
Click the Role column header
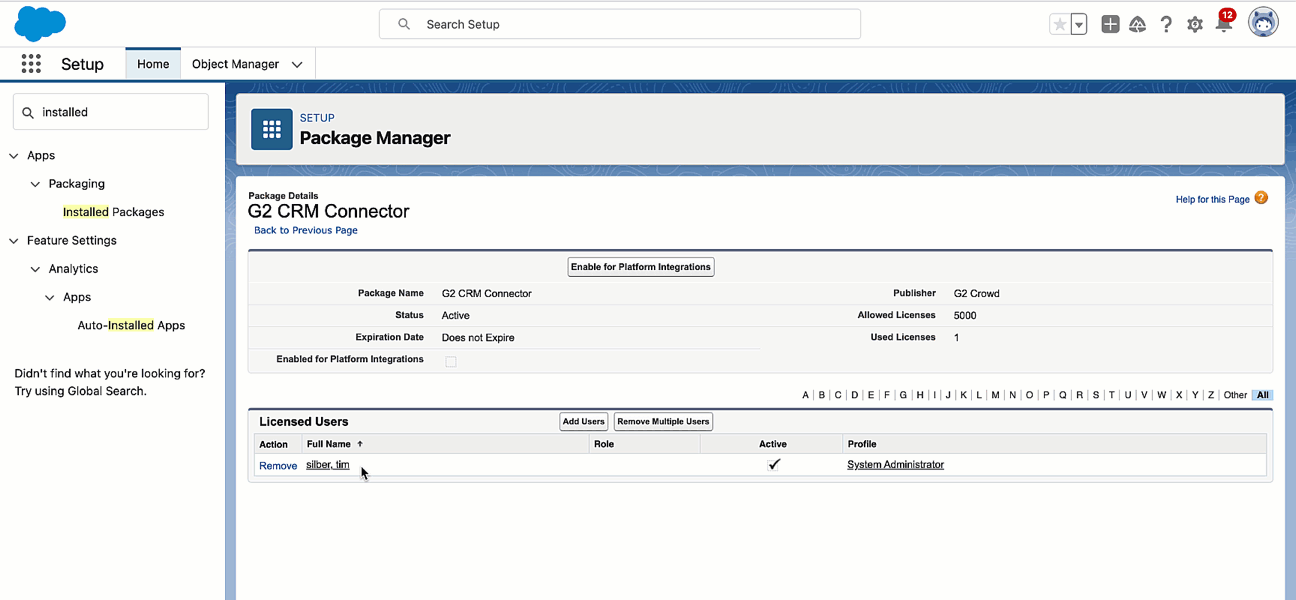pos(603,444)
